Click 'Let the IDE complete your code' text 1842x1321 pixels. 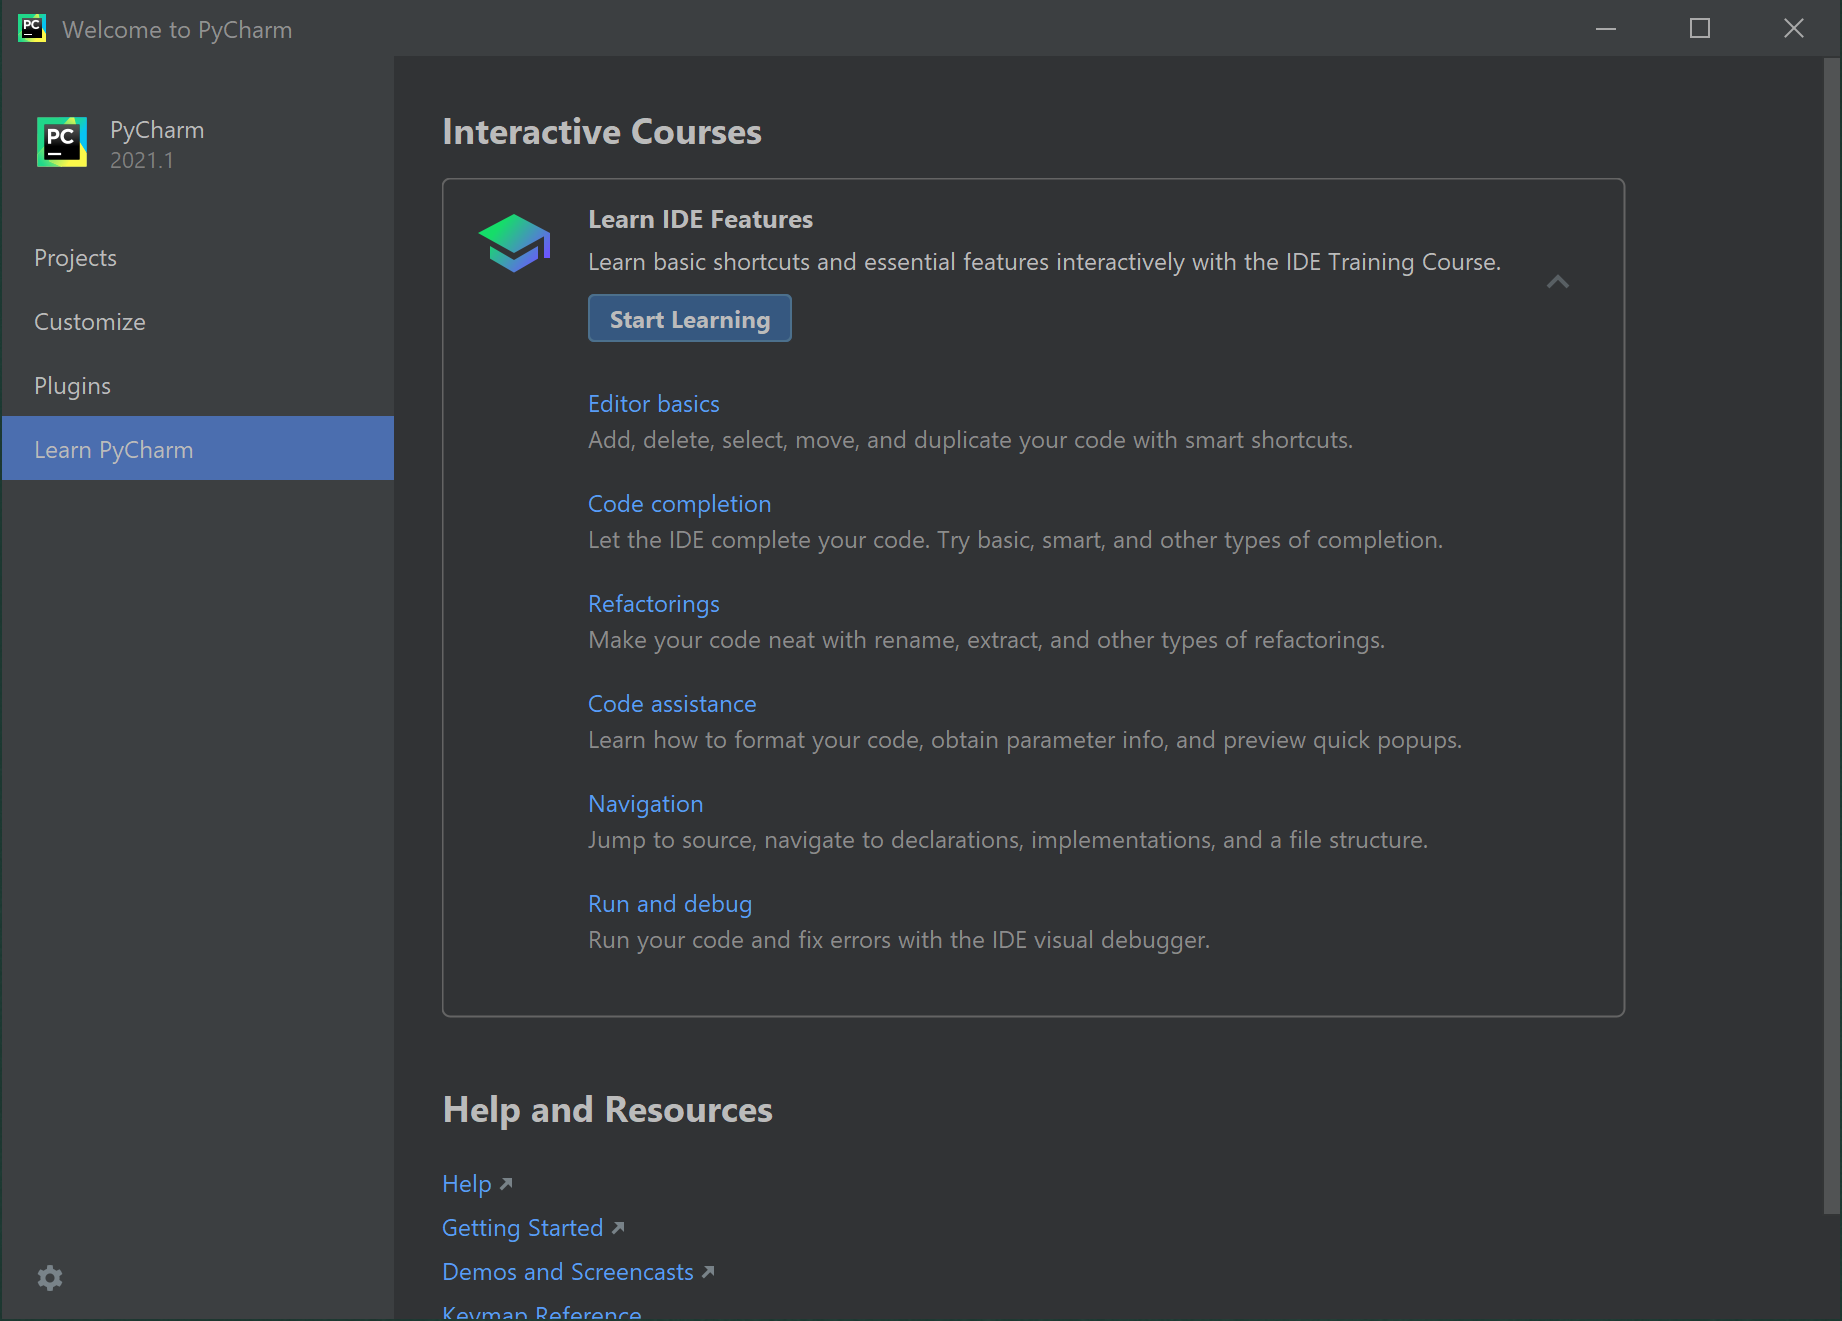pyautogui.click(x=1015, y=540)
